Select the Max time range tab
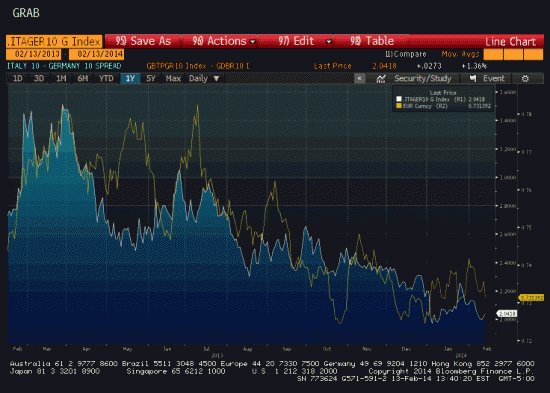Image resolution: width=550 pixels, height=393 pixels. pos(173,78)
